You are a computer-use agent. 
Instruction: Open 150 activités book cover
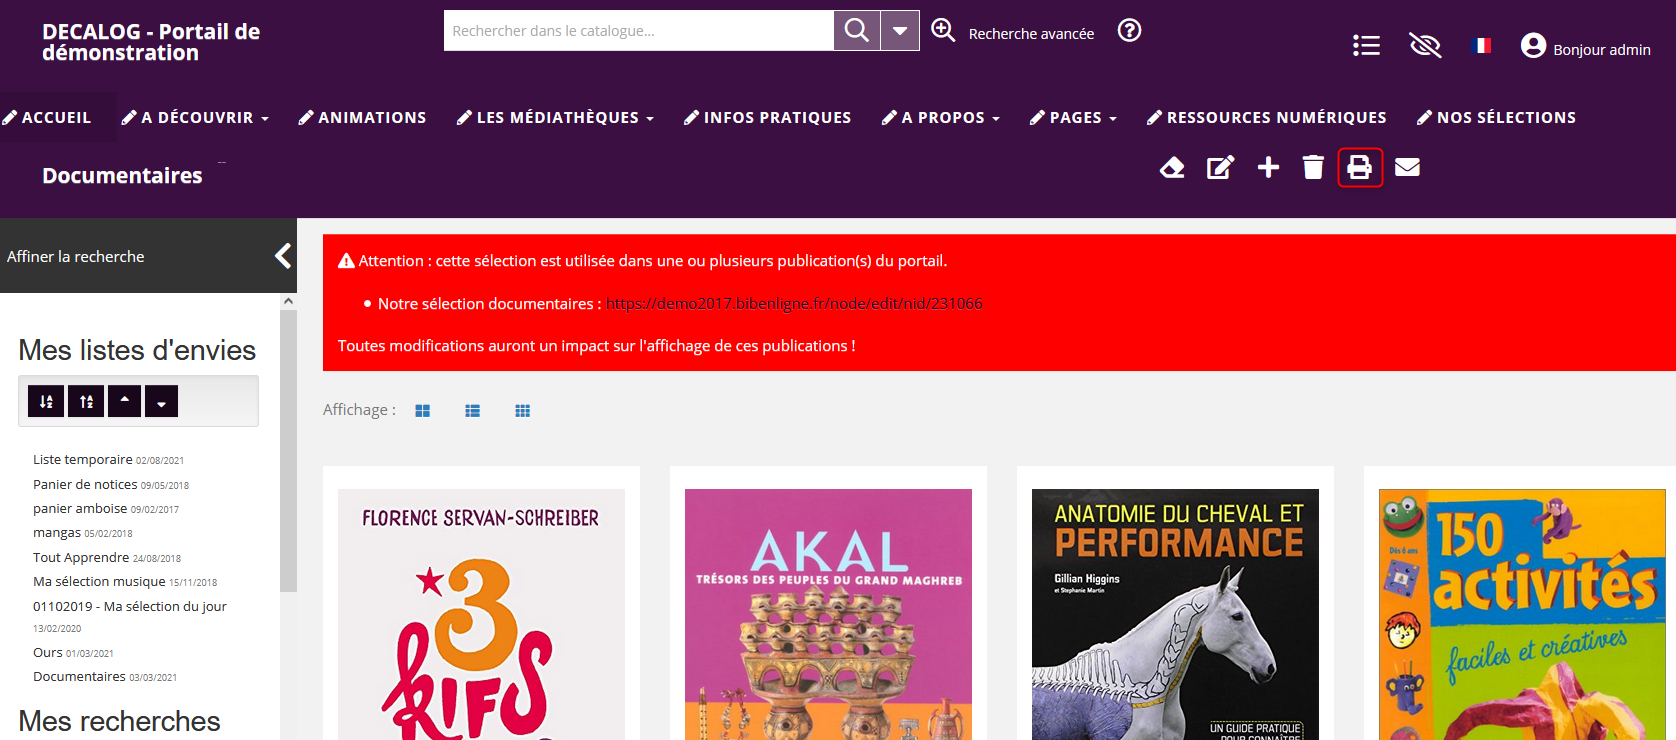(1522, 614)
